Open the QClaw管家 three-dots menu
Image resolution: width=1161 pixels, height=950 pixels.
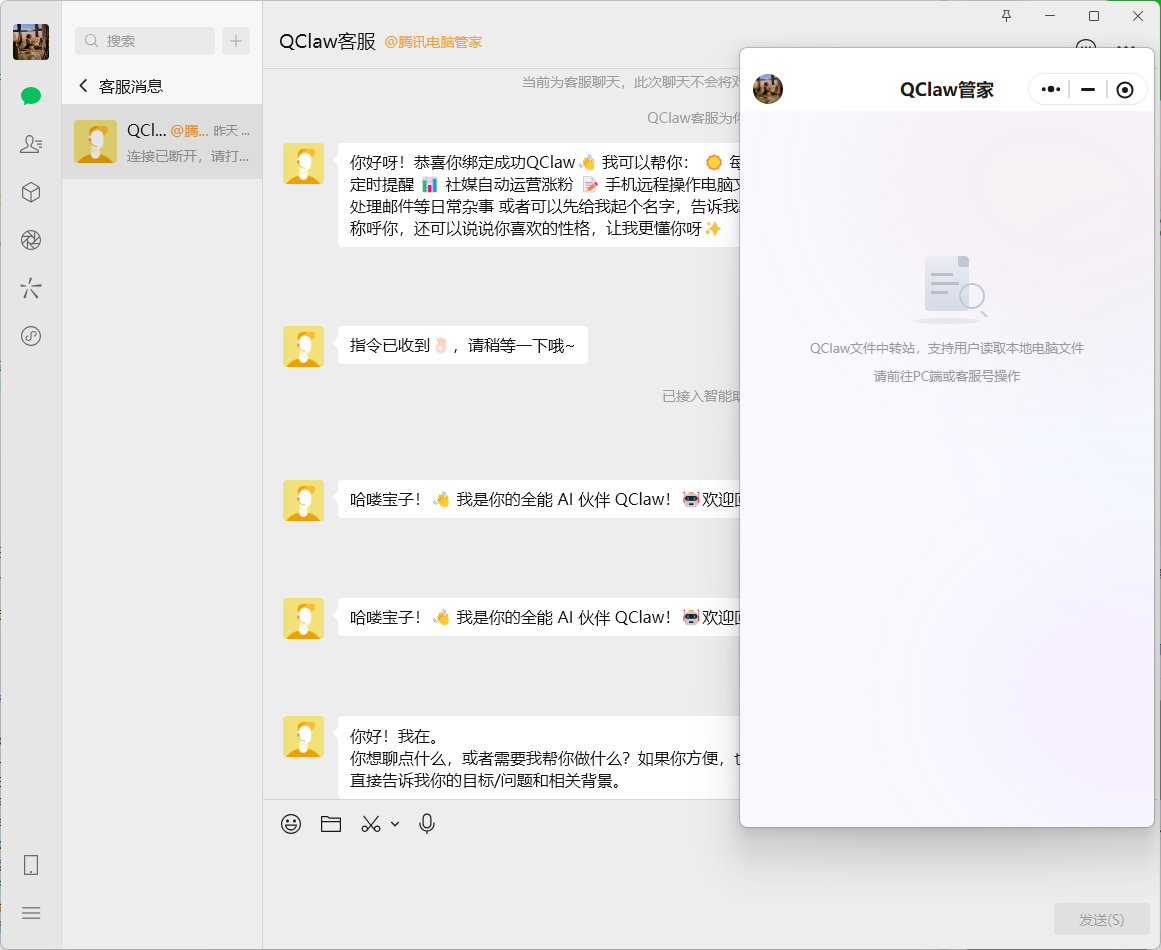pos(1050,89)
